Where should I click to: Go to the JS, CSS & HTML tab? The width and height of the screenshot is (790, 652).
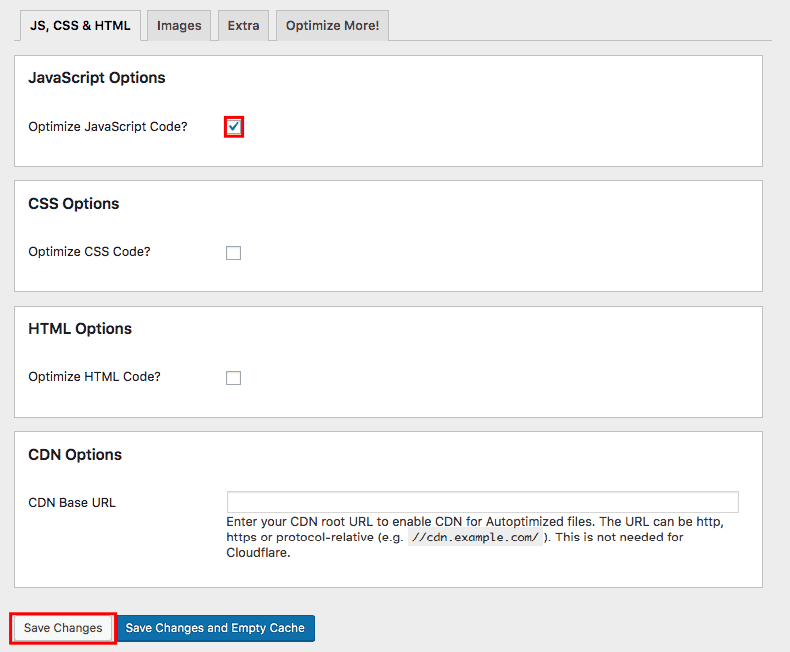coord(80,26)
